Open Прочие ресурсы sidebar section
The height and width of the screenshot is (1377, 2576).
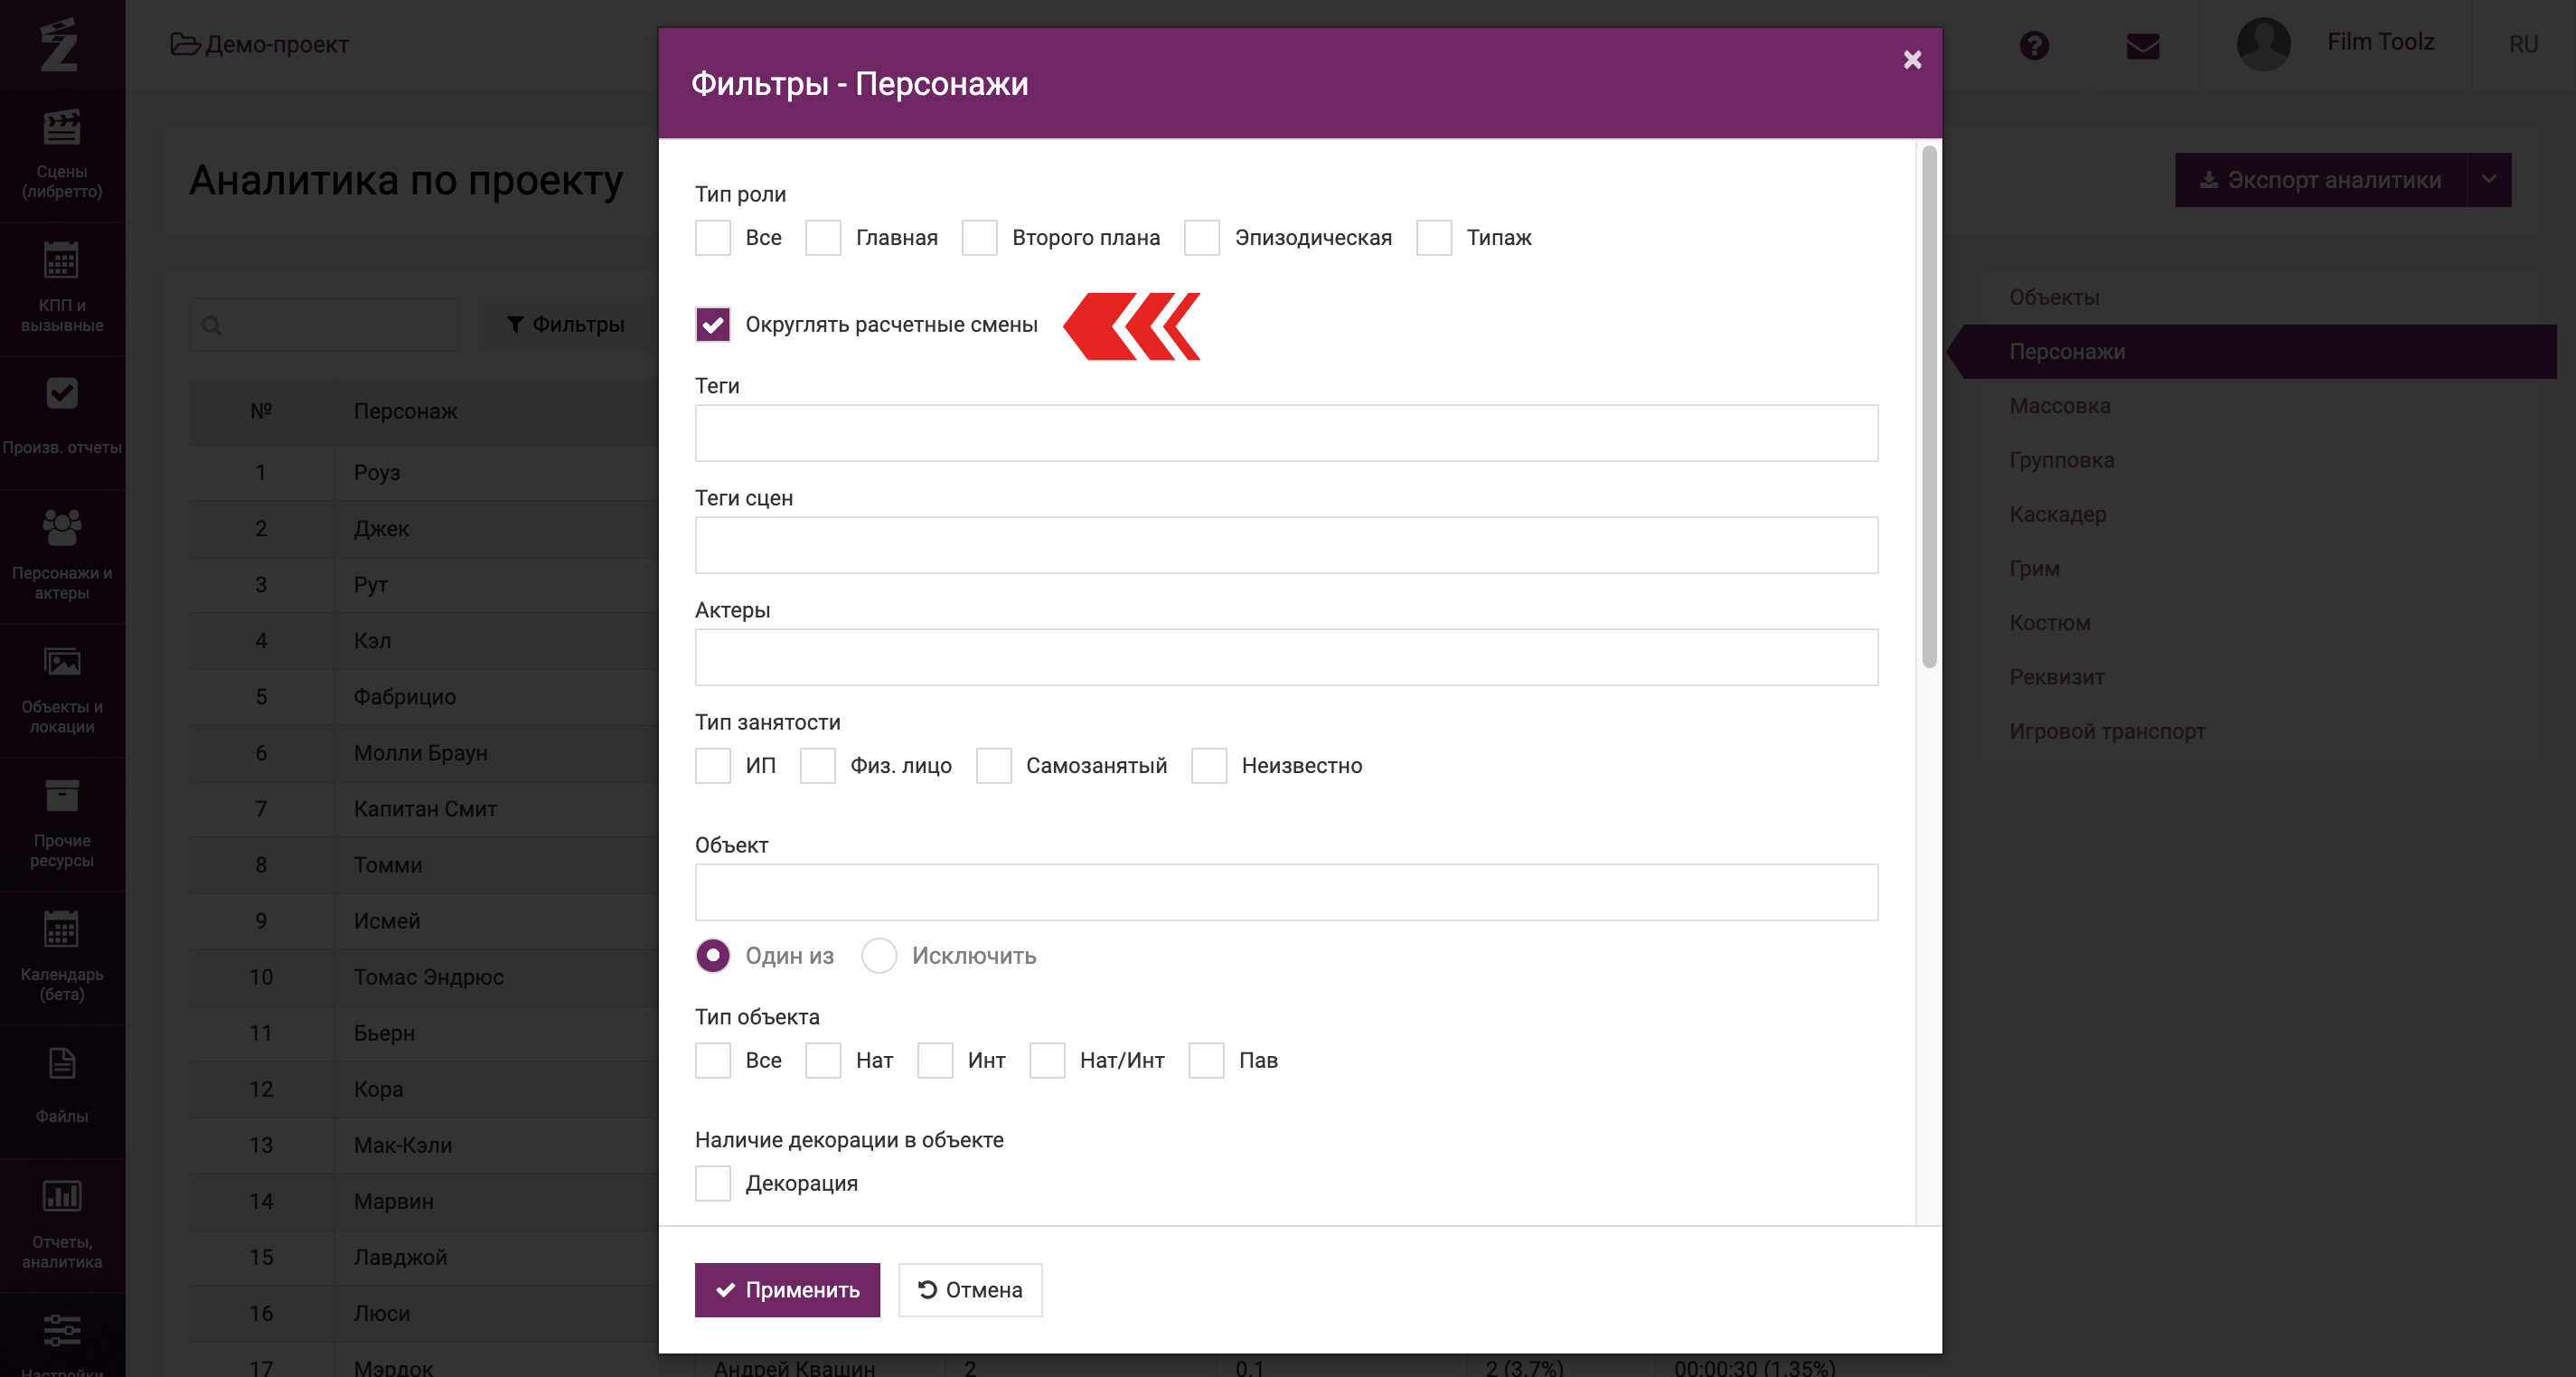click(62, 824)
